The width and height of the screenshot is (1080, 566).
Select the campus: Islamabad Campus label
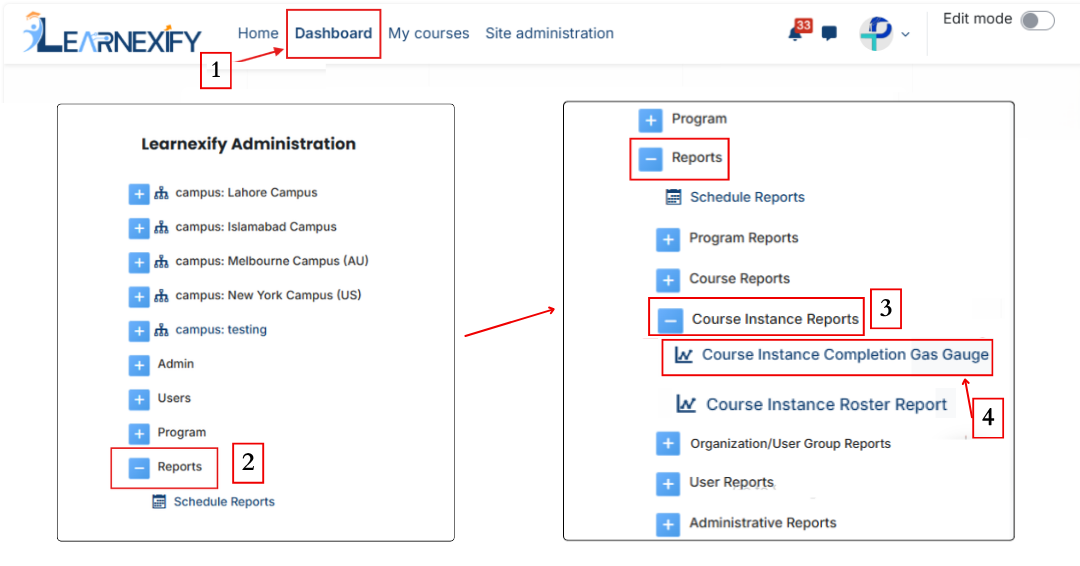pyautogui.click(x=256, y=227)
